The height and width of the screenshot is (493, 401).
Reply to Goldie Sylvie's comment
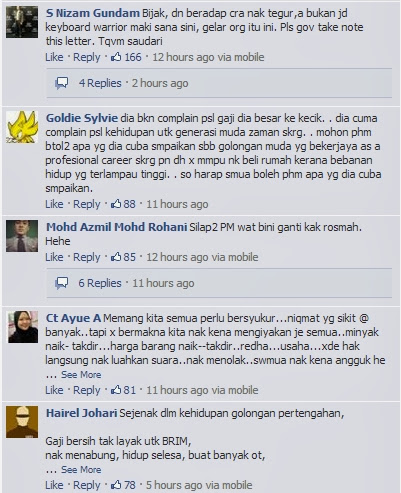[x=87, y=204]
